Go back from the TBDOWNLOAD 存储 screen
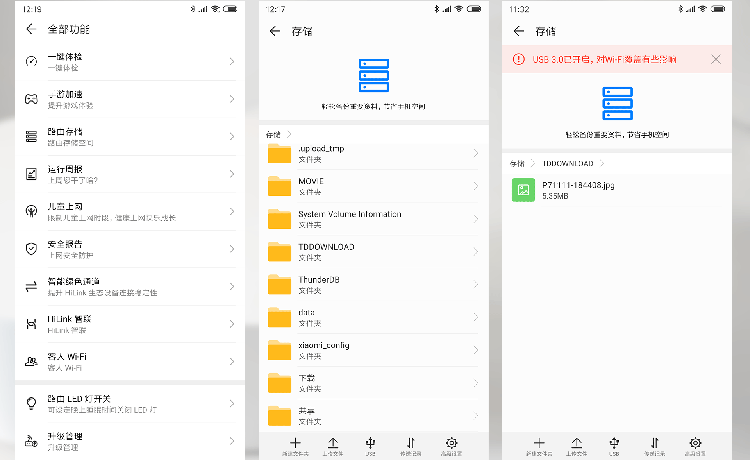 pyautogui.click(x=518, y=31)
